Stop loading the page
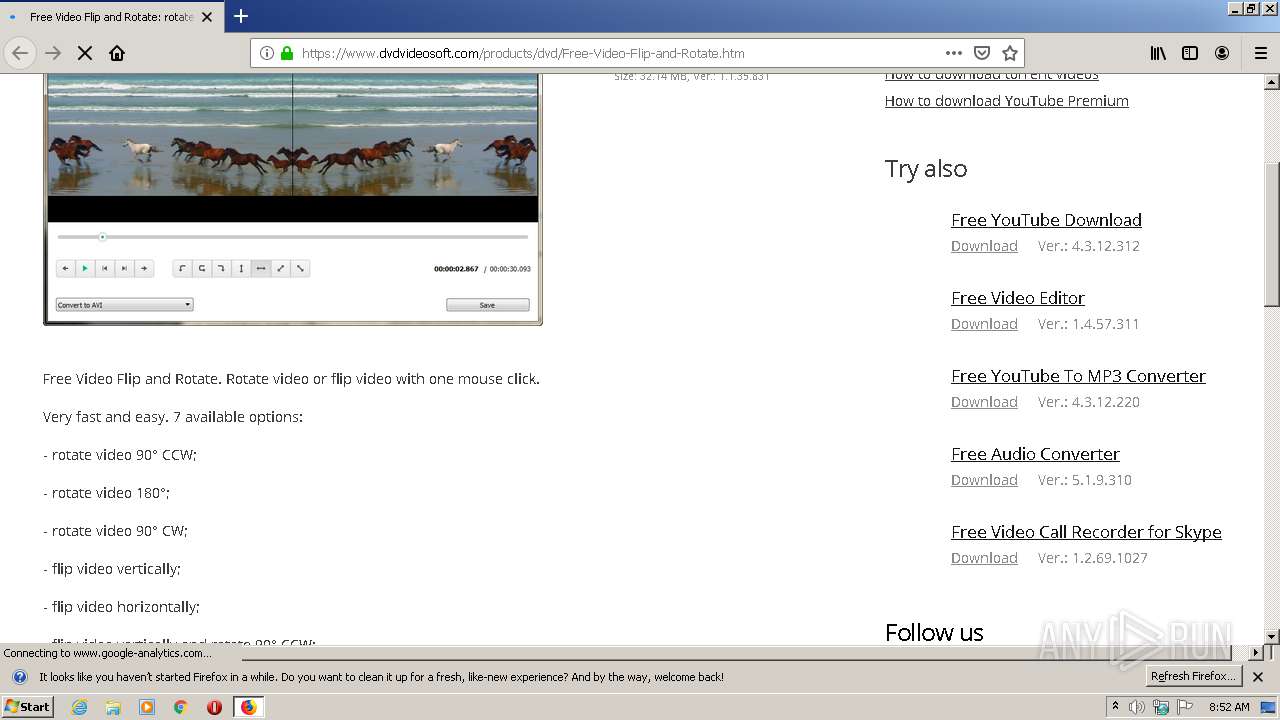Image resolution: width=1280 pixels, height=720 pixels. [x=85, y=53]
